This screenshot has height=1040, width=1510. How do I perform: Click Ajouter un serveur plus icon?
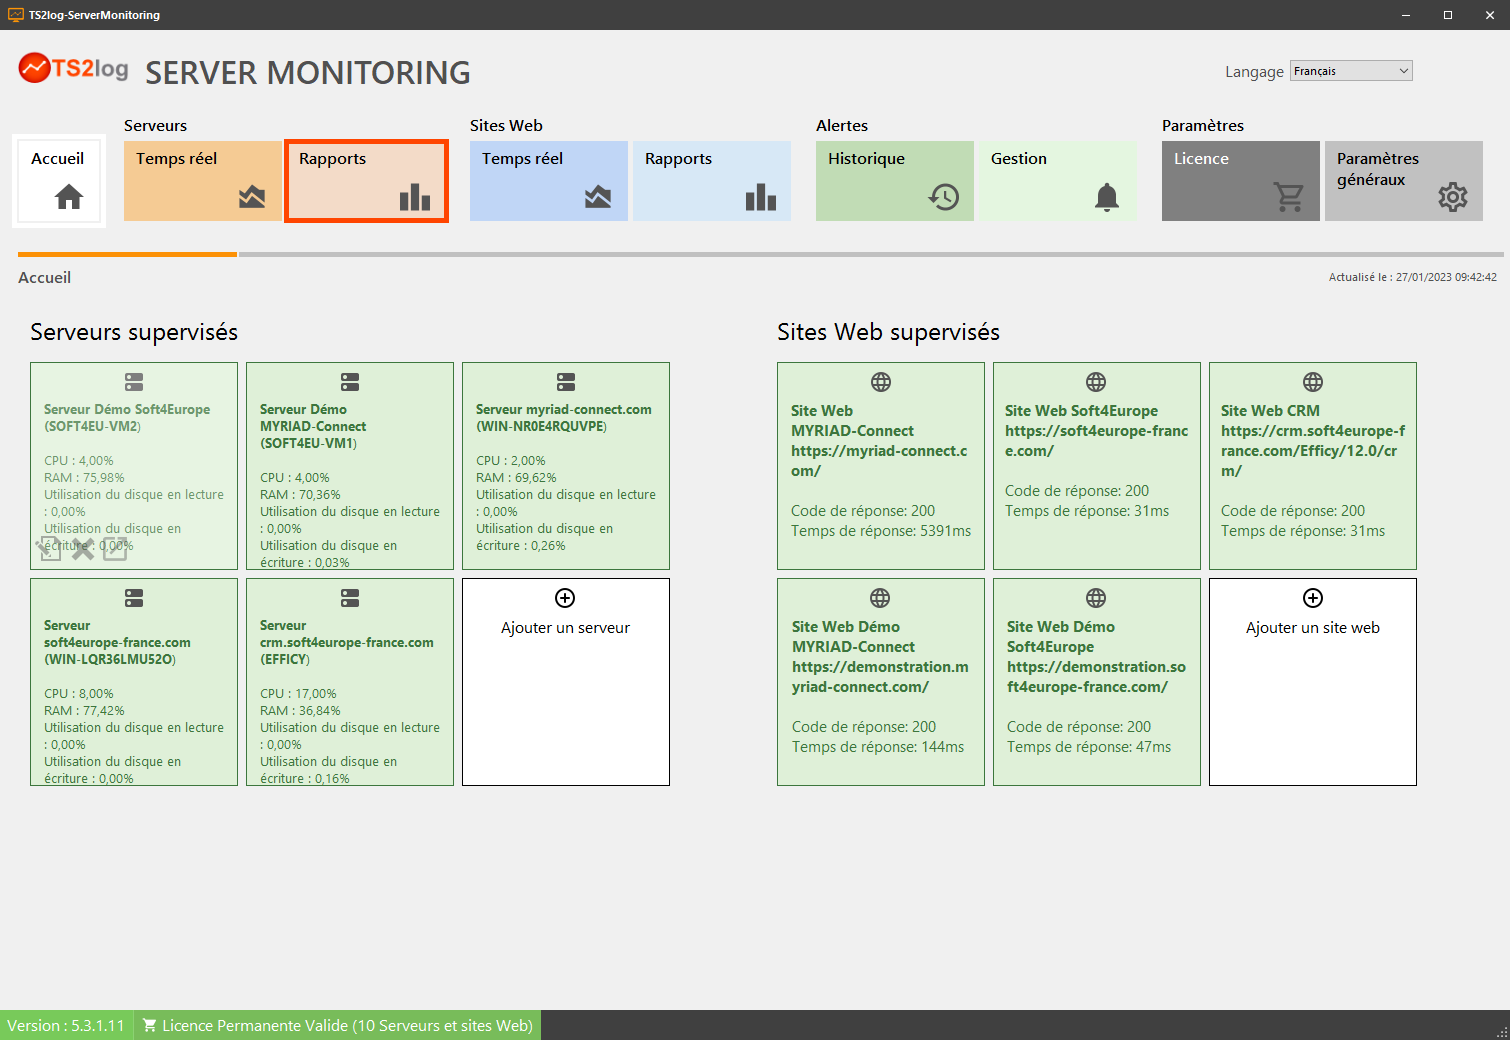point(565,598)
